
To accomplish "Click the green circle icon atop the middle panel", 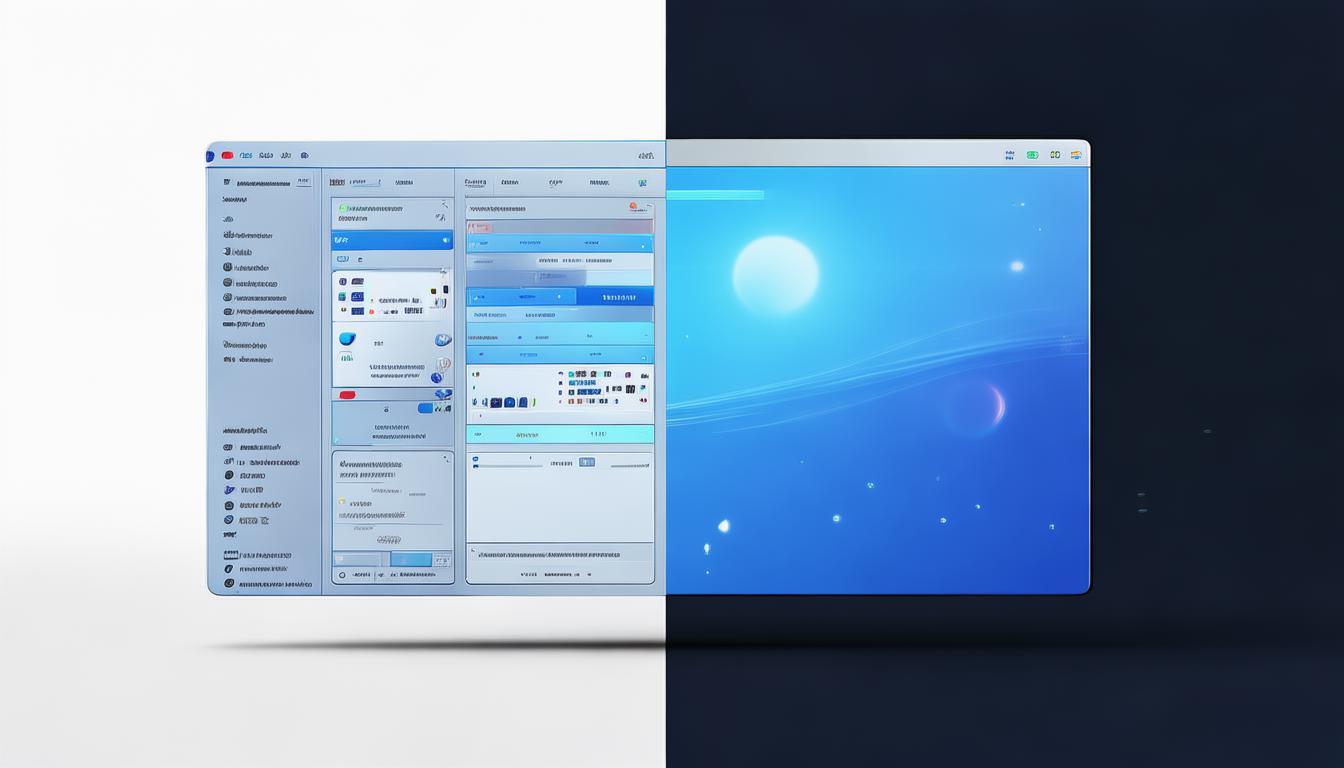I will coord(340,208).
